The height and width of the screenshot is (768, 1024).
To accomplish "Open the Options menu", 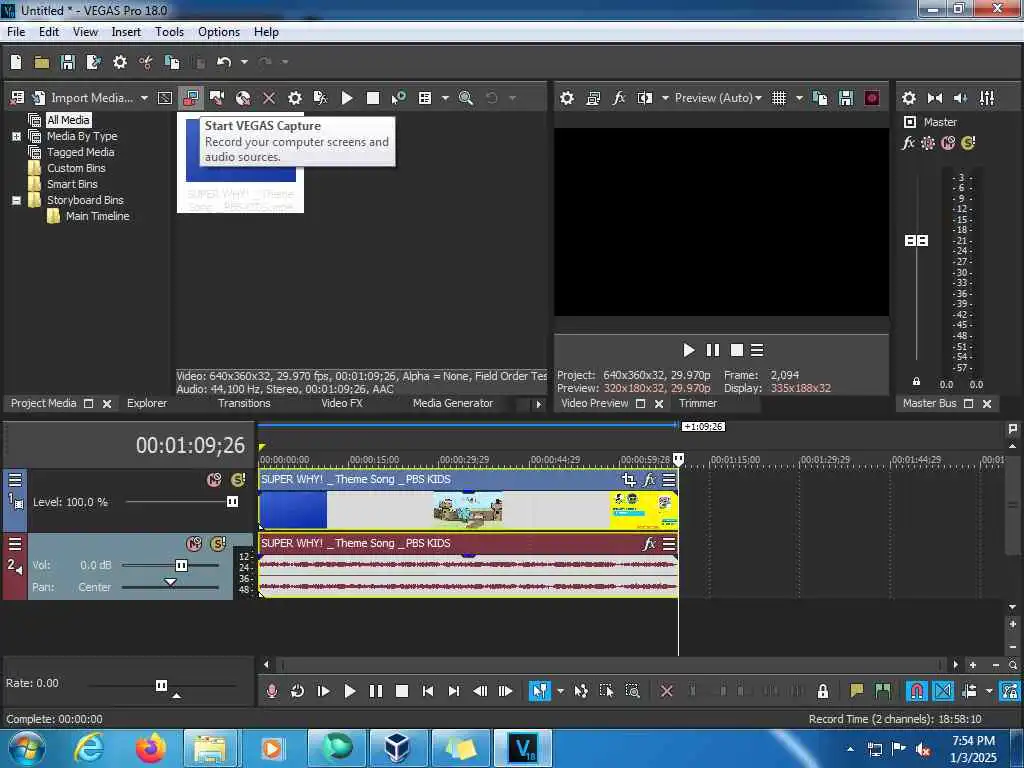I will pyautogui.click(x=219, y=32).
